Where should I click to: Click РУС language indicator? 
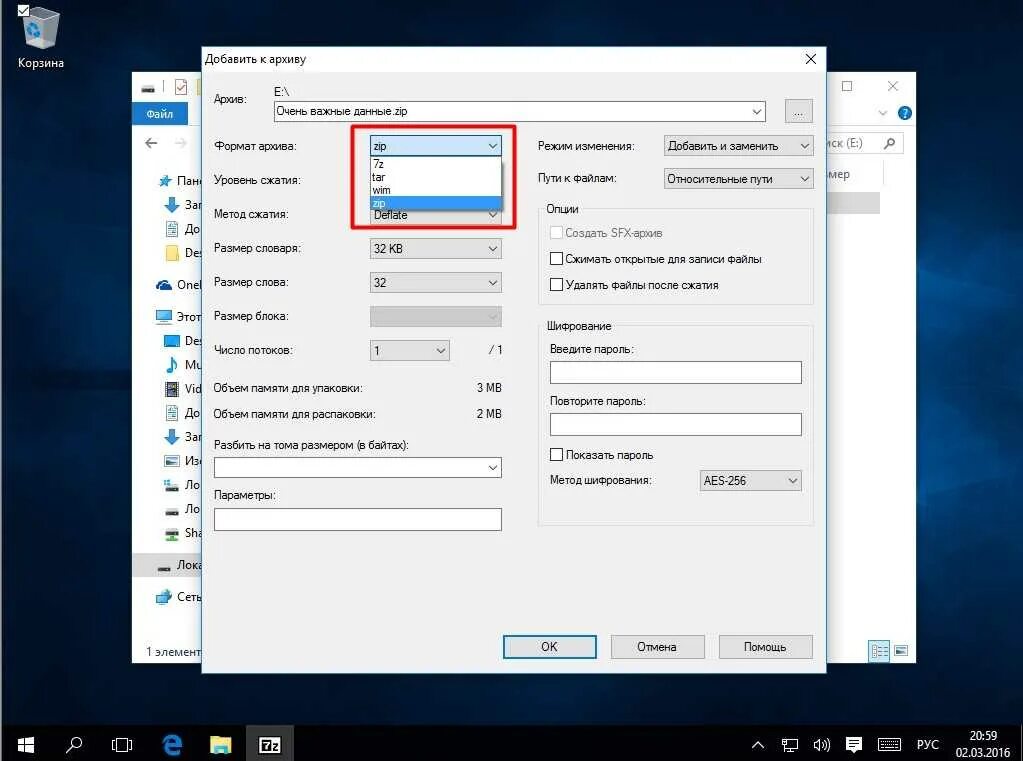[928, 744]
